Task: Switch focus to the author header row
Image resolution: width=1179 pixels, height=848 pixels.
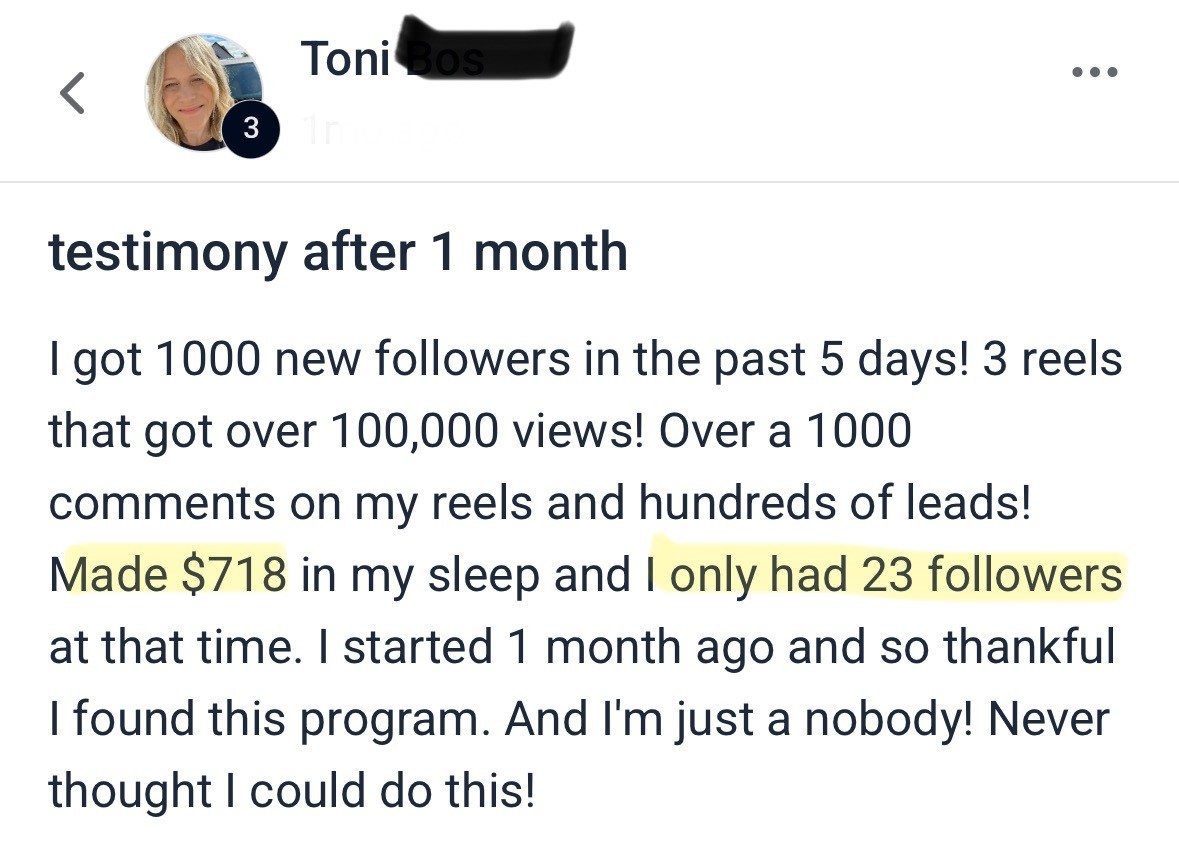Action: (400, 90)
